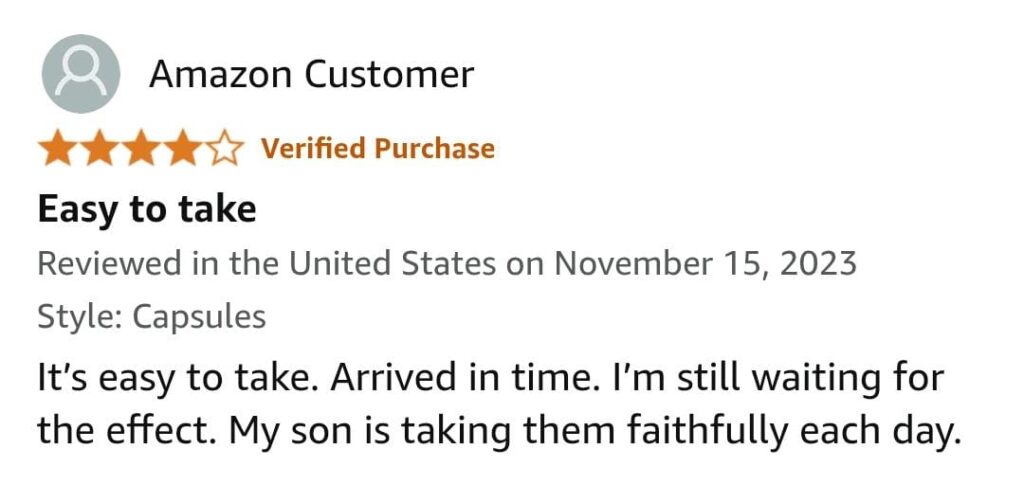
Task: Click the November 15, 2023 review date
Action: click(705, 264)
